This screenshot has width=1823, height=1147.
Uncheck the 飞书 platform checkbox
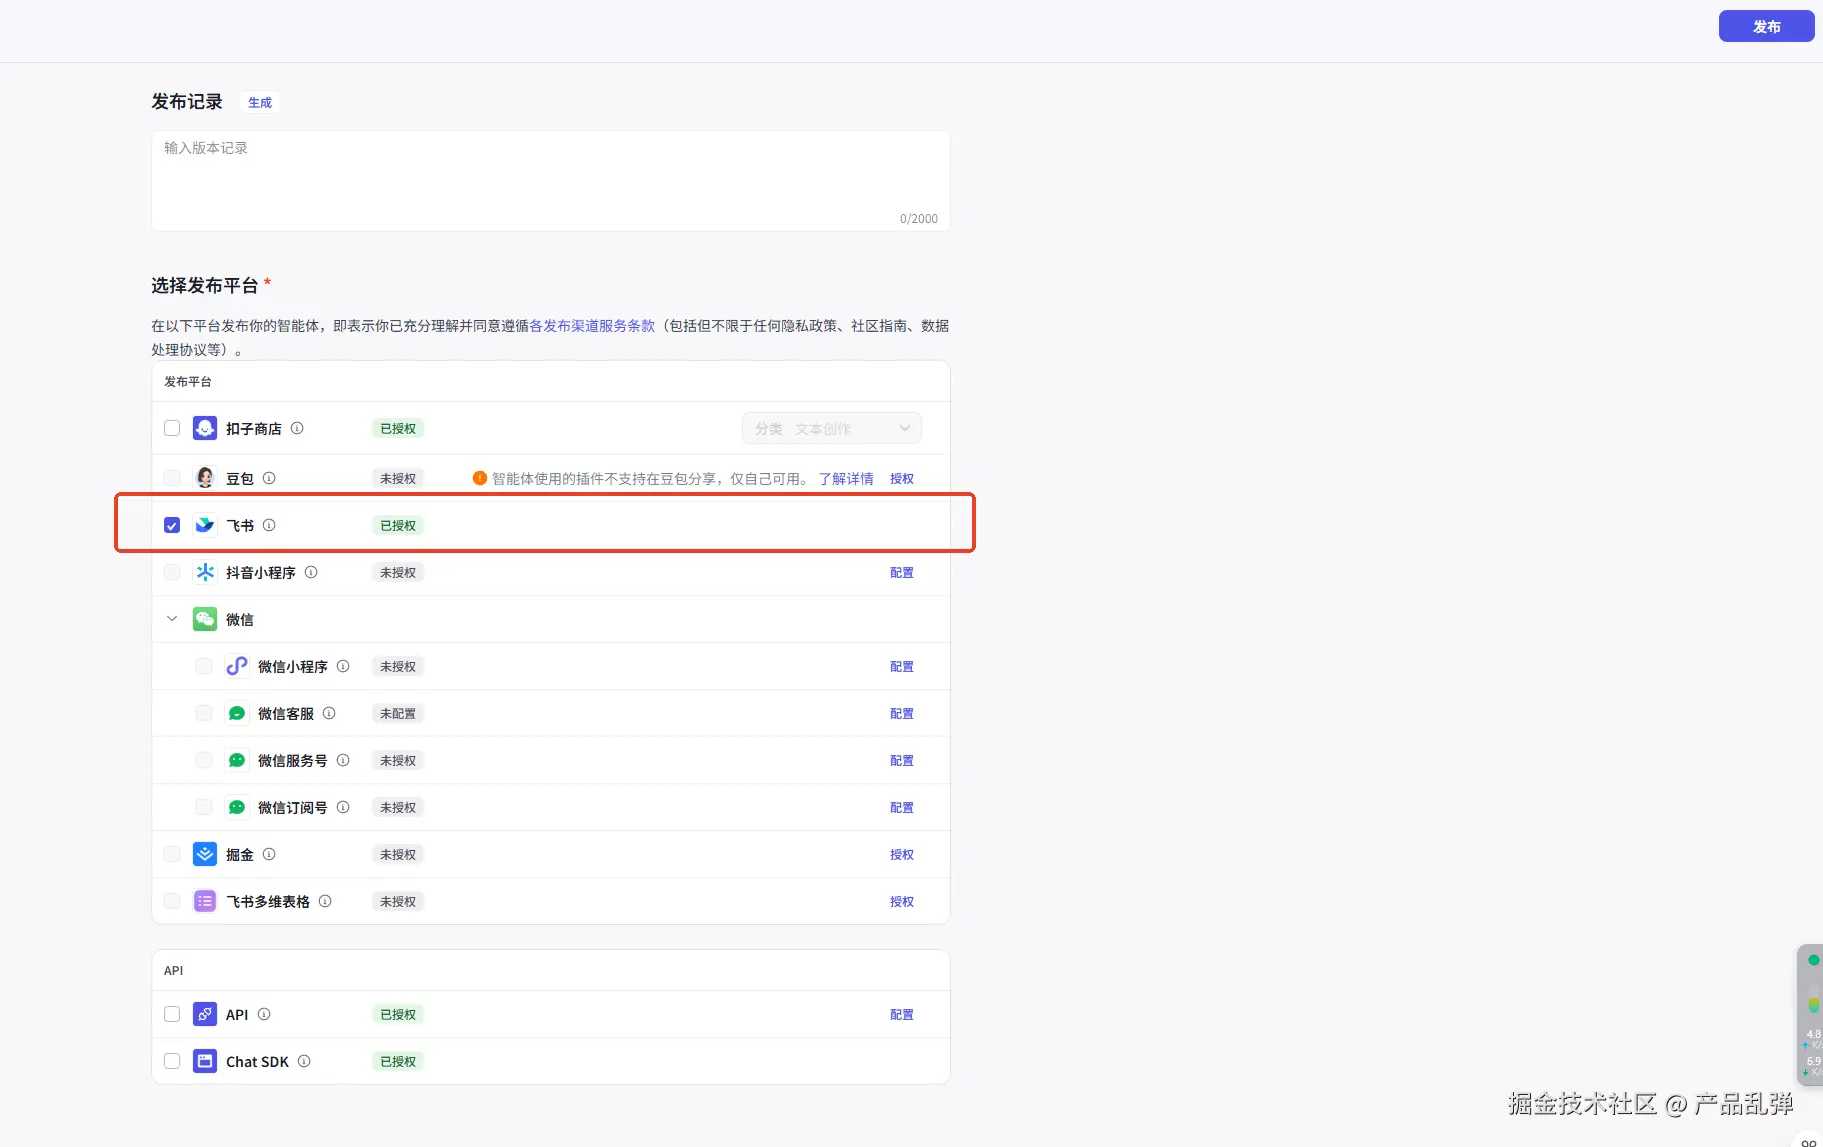pos(172,525)
